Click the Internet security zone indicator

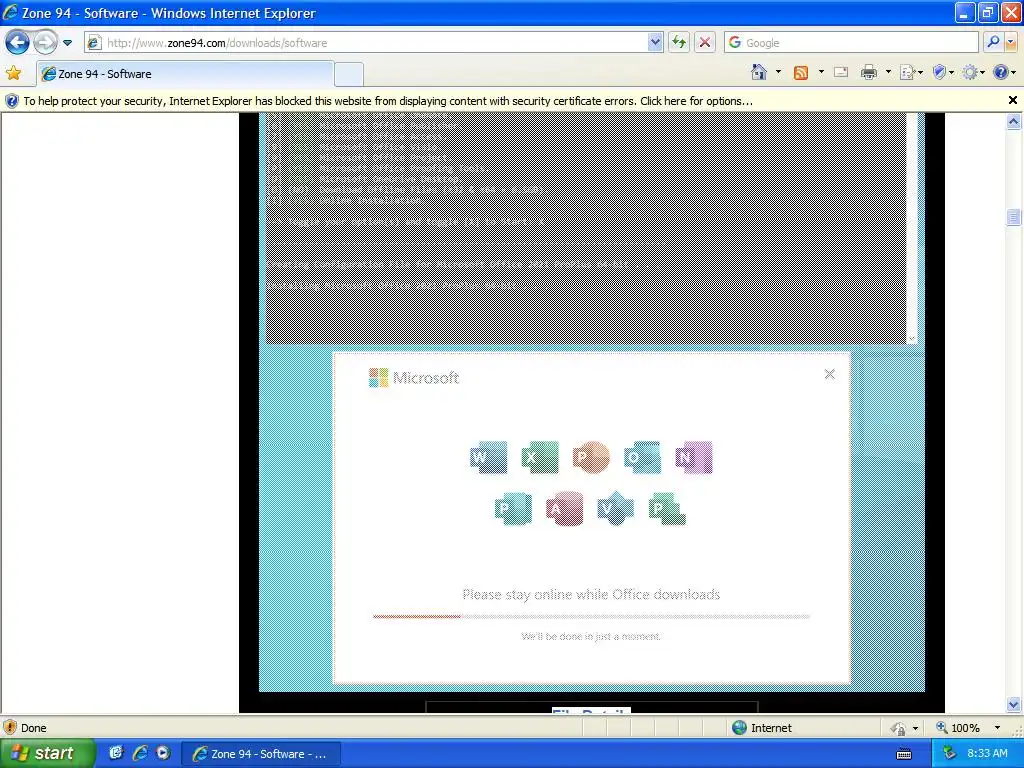click(761, 728)
